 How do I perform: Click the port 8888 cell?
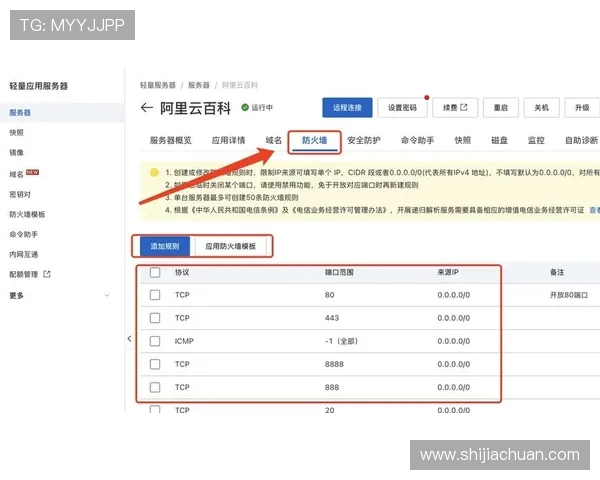[334, 364]
